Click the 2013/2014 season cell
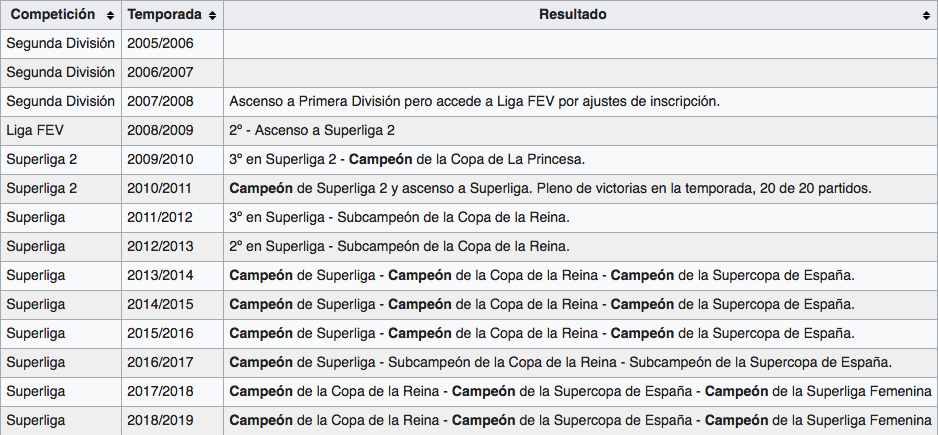 click(160, 276)
